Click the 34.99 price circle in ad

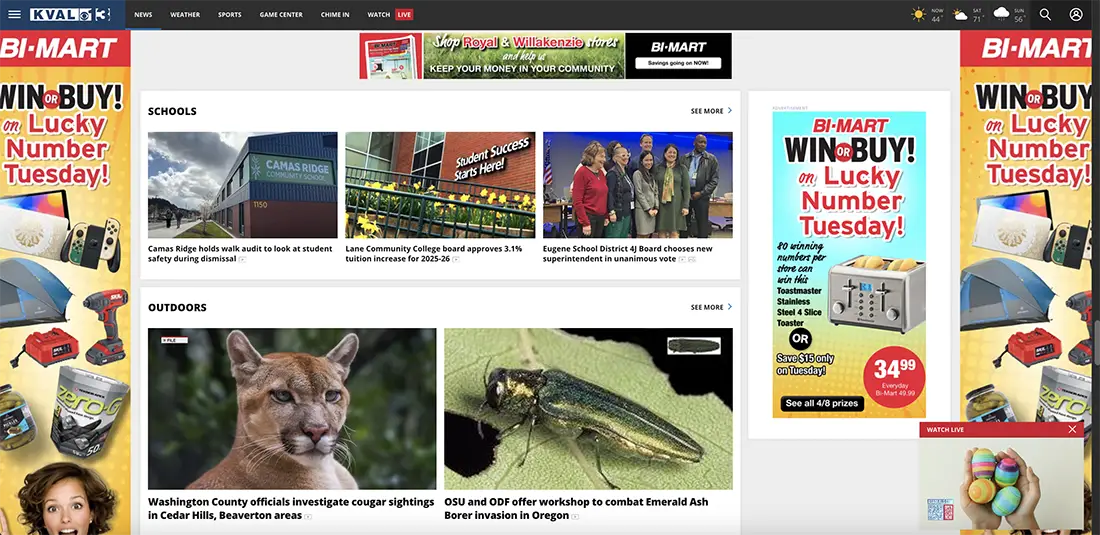pos(894,377)
